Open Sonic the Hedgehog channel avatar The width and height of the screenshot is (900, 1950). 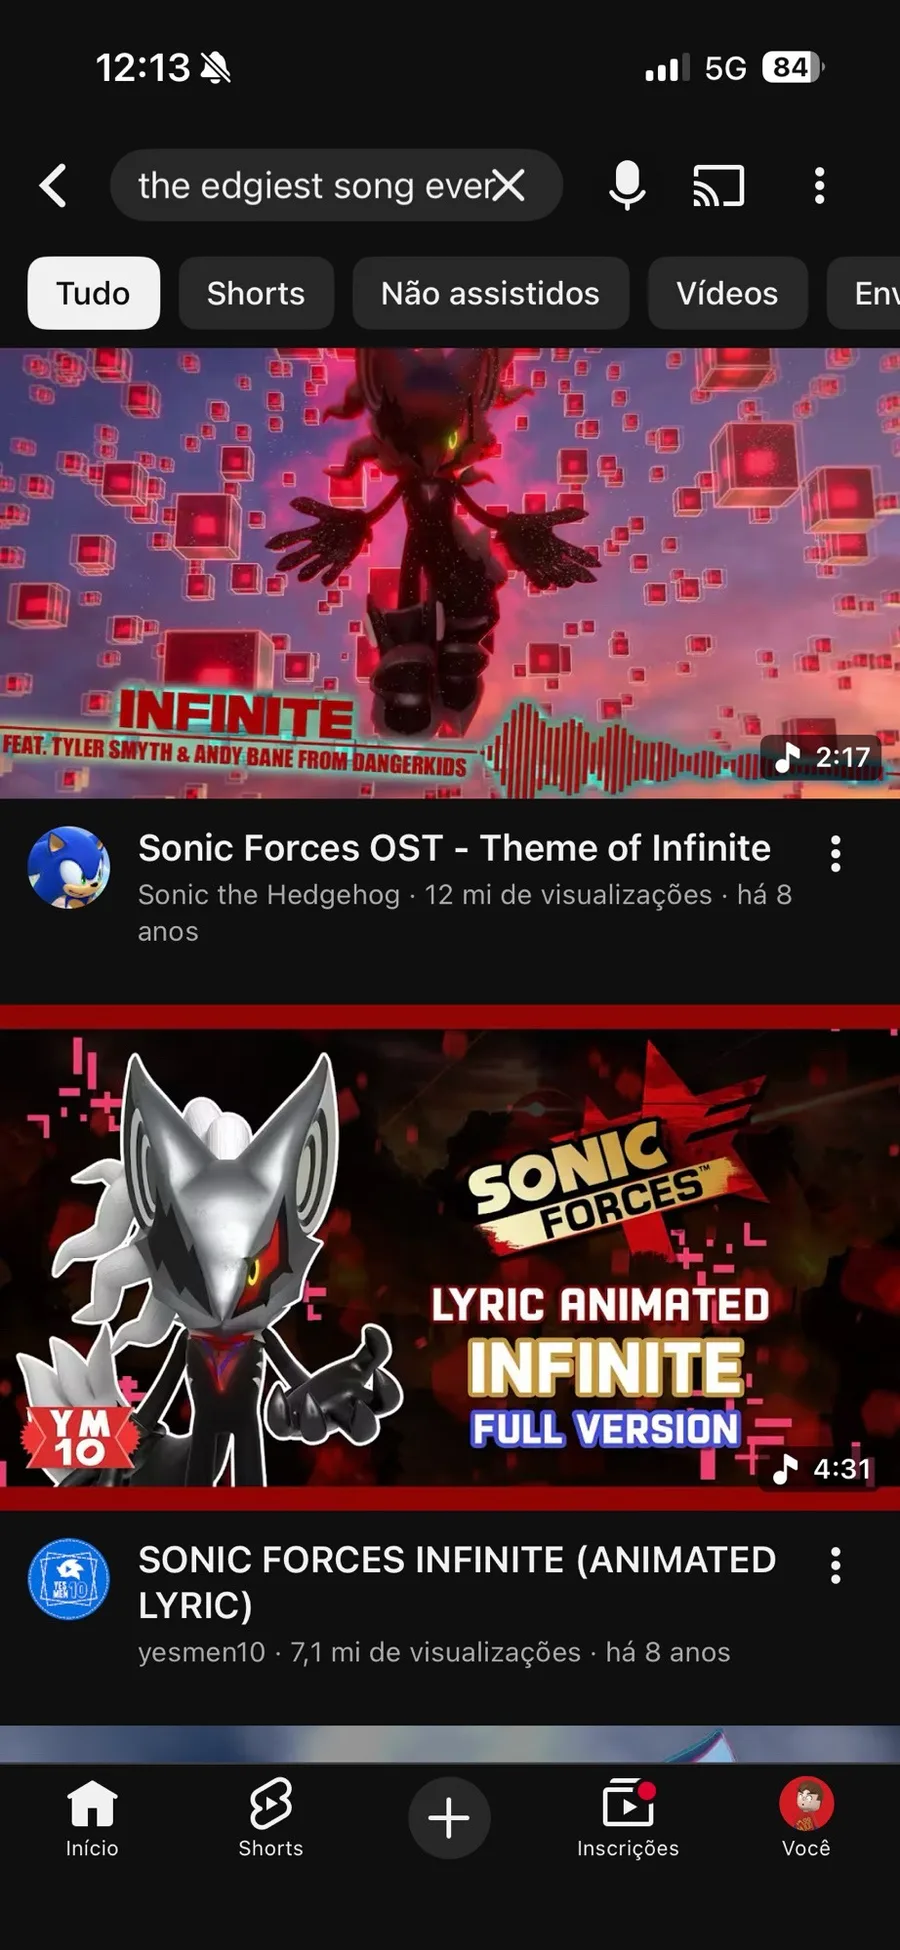click(69, 868)
